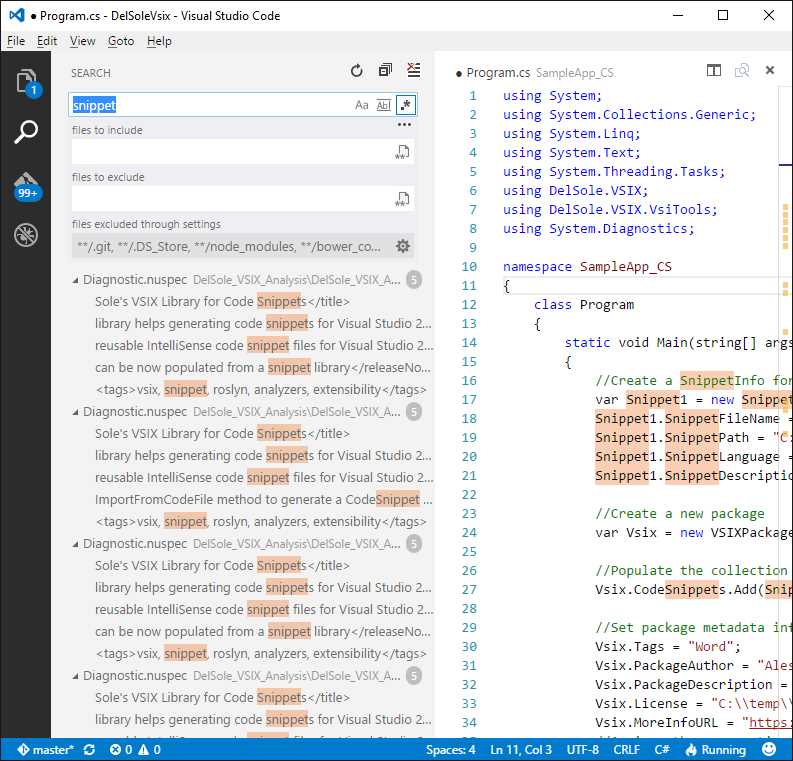Screen dimensions: 793x761
Task: Change indentation via Spaces: 4
Action: 450,749
